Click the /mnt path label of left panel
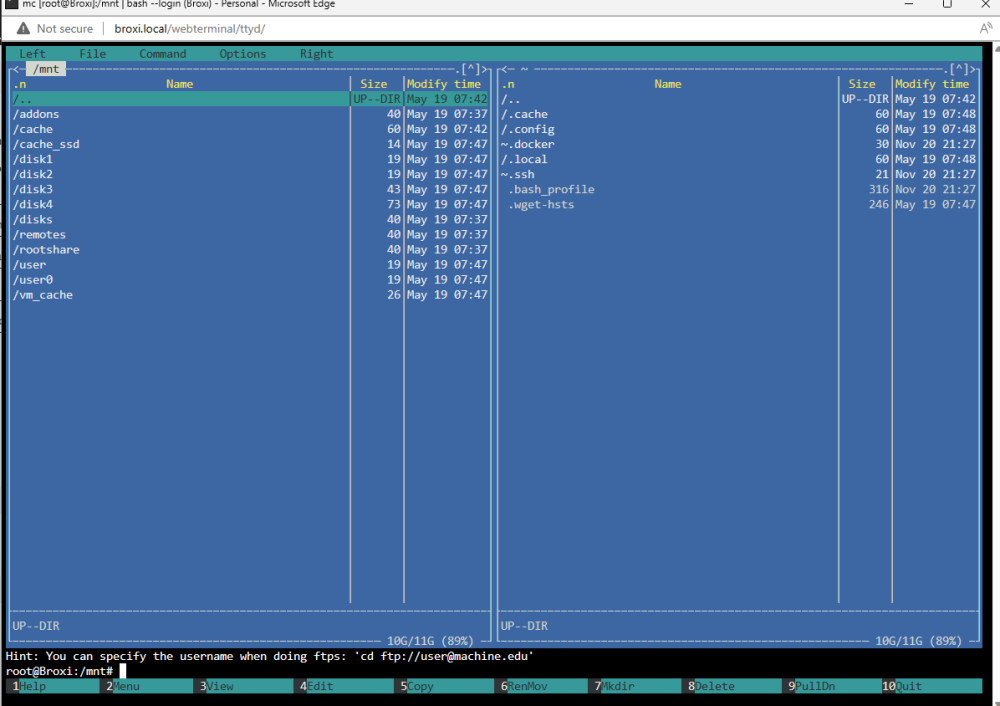1000x706 pixels. (47, 69)
